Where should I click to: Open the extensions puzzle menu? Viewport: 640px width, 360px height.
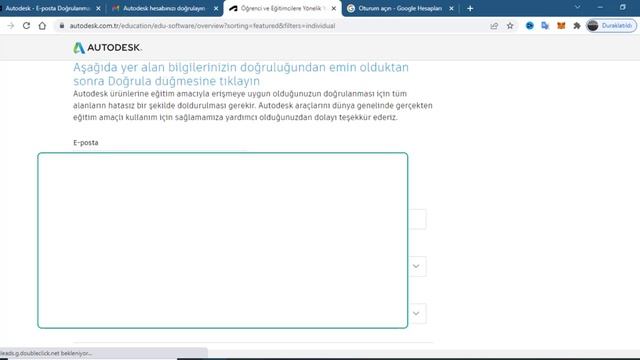tap(577, 26)
